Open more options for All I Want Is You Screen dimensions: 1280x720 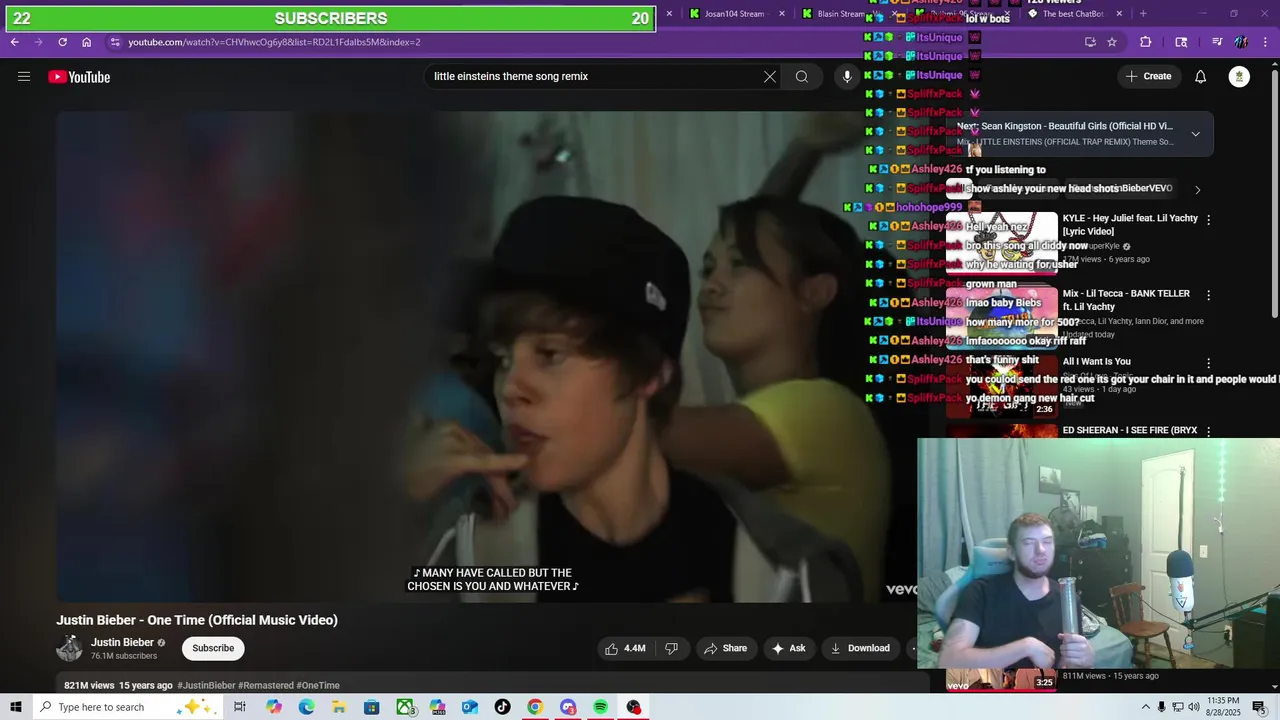pyautogui.click(x=1208, y=364)
